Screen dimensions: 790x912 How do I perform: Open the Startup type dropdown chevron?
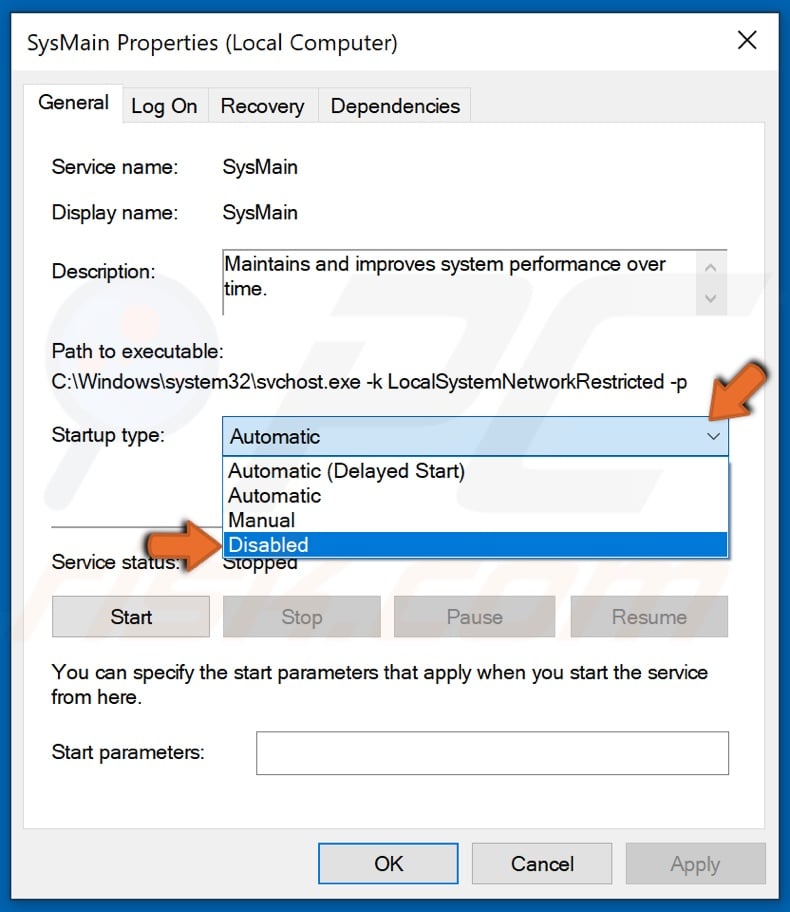coord(712,436)
